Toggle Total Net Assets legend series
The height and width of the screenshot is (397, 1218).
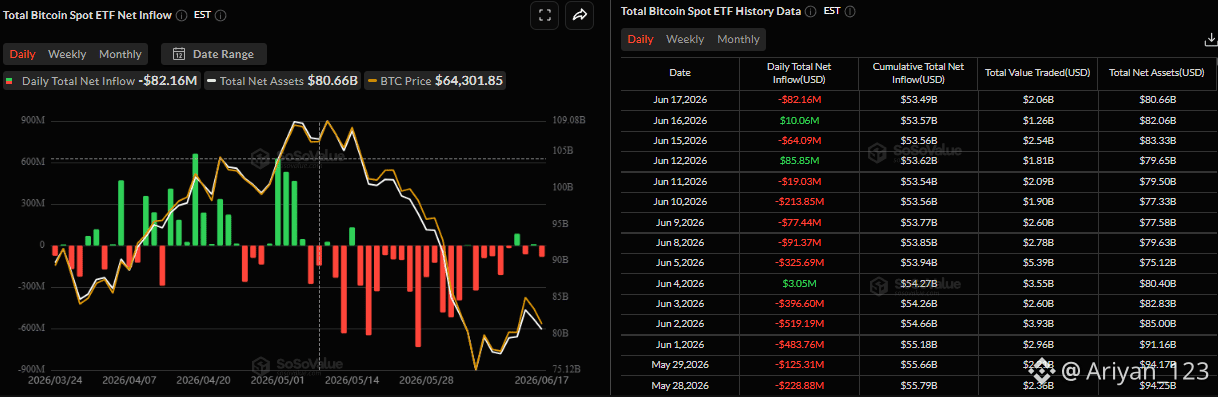[x=282, y=81]
